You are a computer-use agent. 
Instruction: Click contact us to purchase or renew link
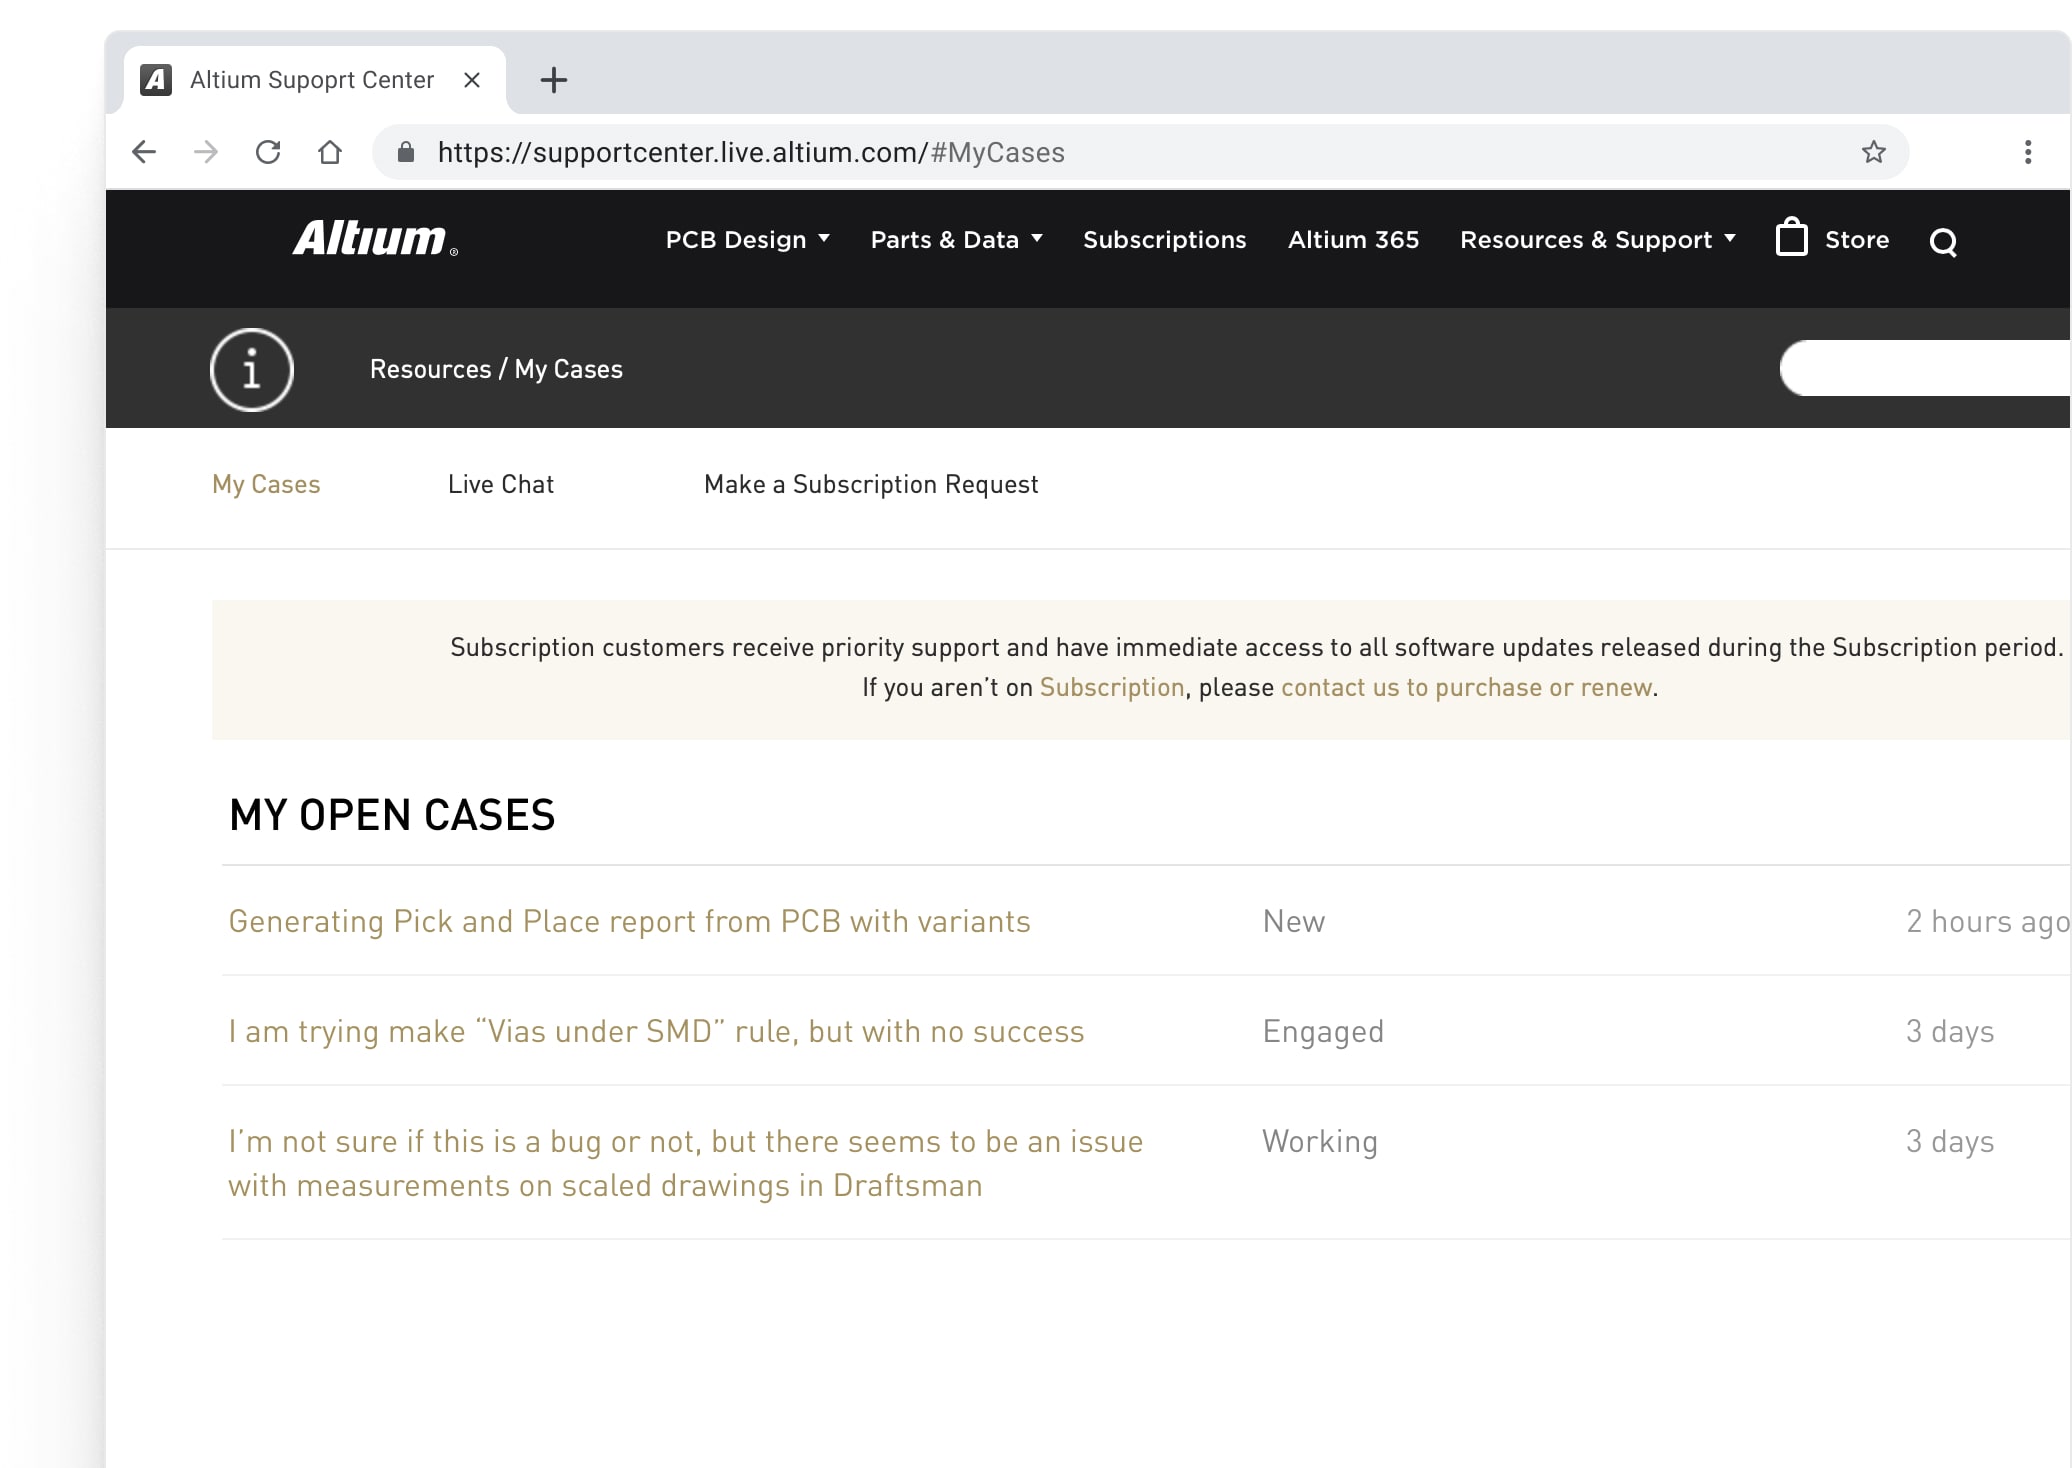coord(1466,688)
